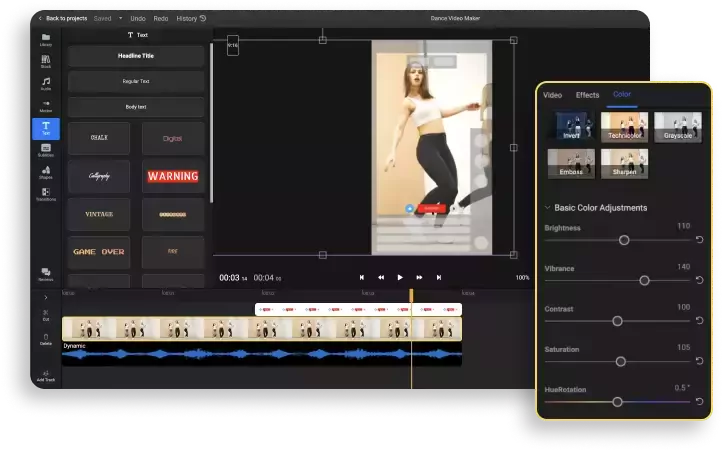Click the Cut tool beside timeline
Image resolution: width=723 pixels, height=451 pixels.
click(46, 315)
